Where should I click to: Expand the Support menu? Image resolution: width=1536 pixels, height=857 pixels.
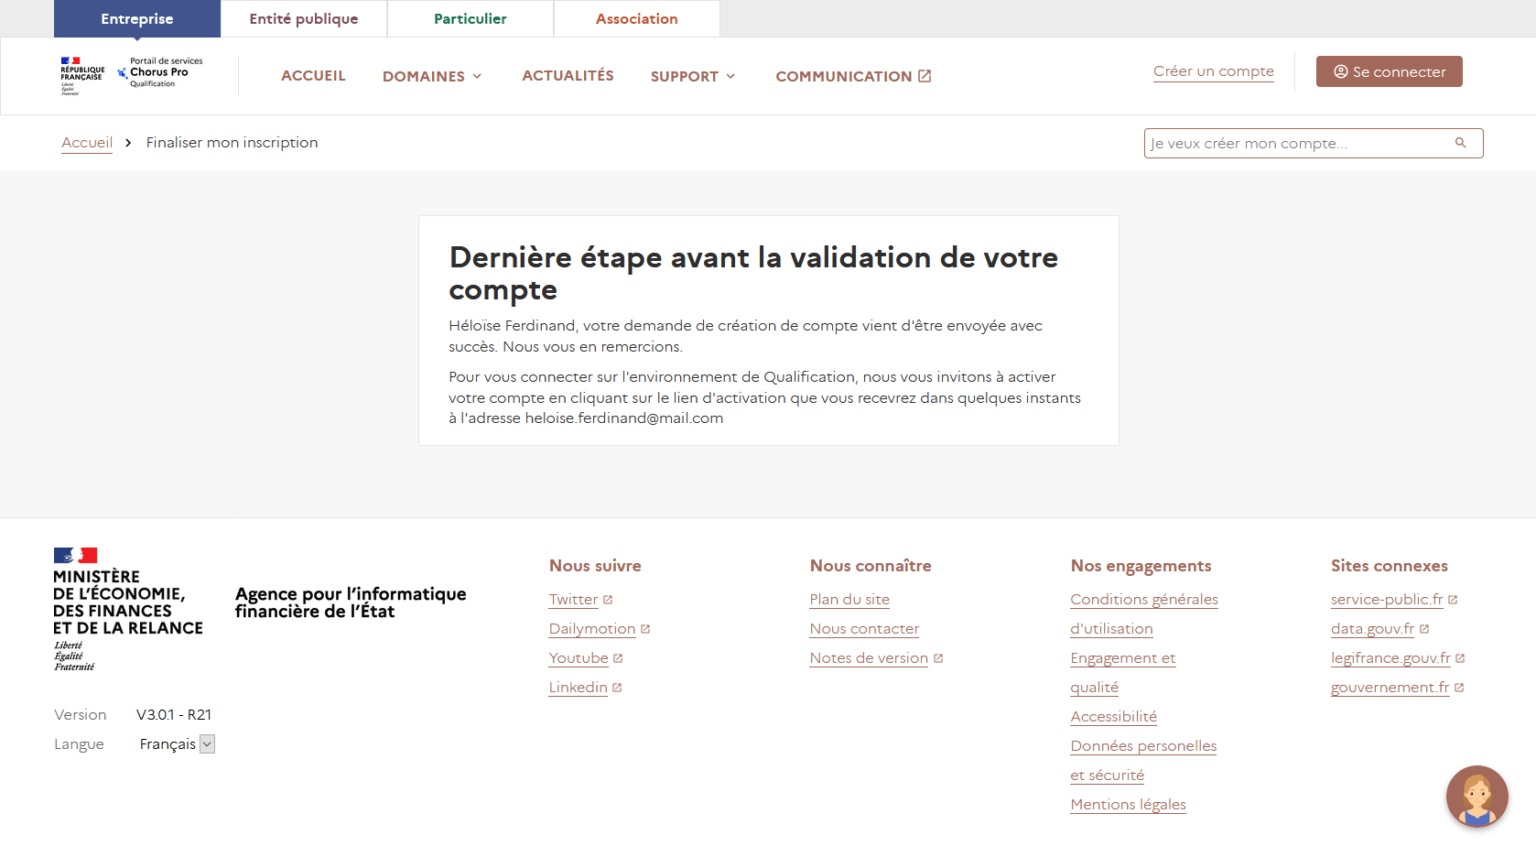click(x=693, y=76)
